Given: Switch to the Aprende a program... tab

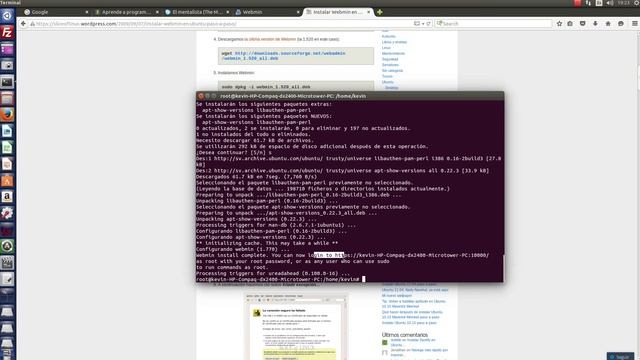Looking at the screenshot, I should click(127, 12).
